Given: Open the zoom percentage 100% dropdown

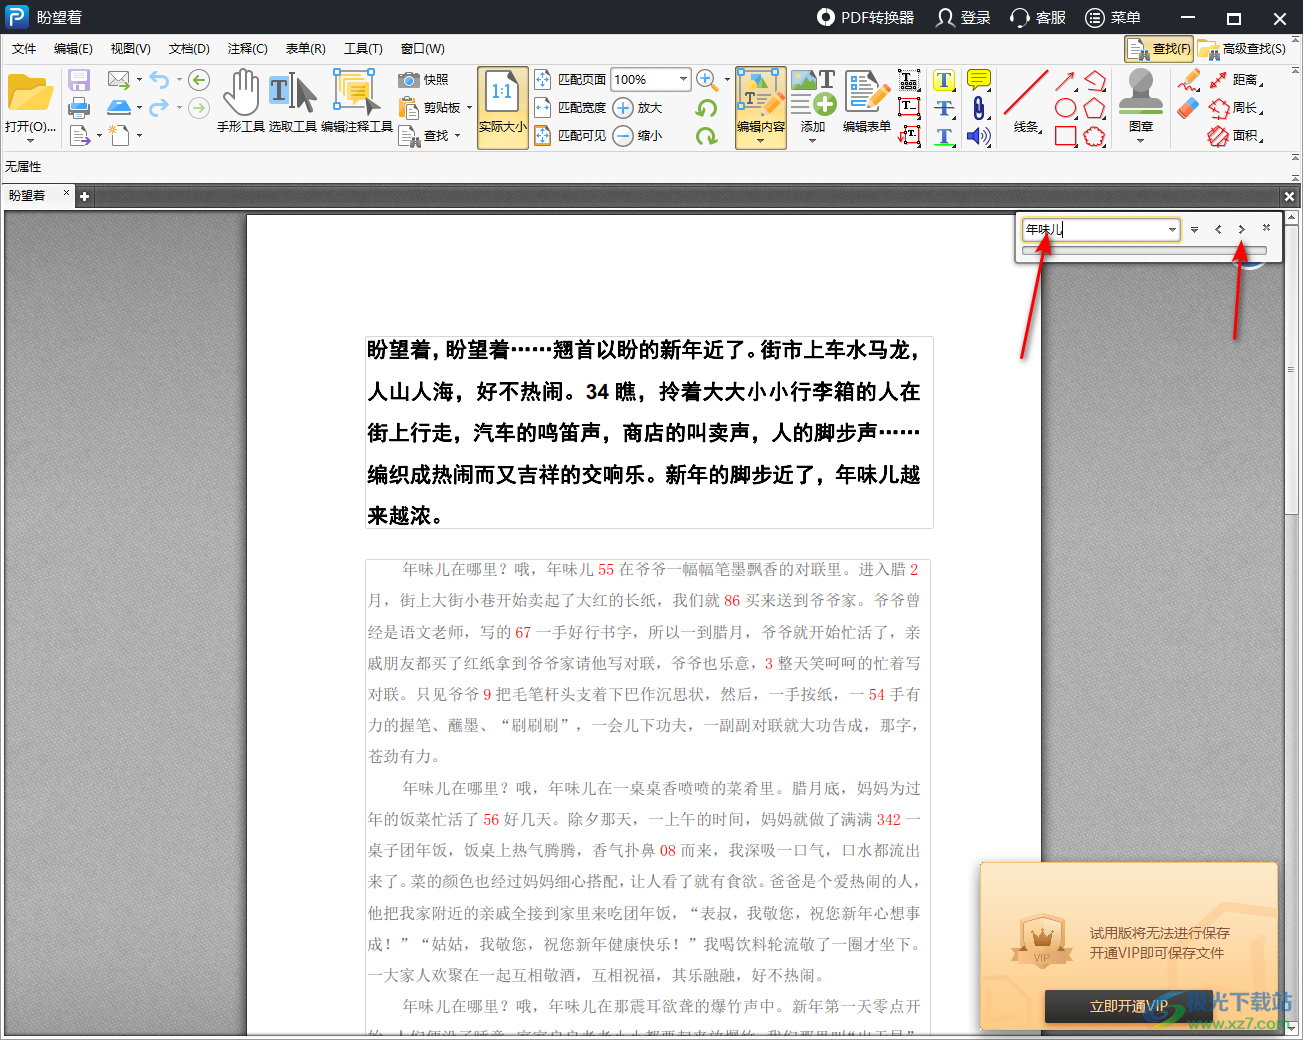Looking at the screenshot, I should [683, 79].
